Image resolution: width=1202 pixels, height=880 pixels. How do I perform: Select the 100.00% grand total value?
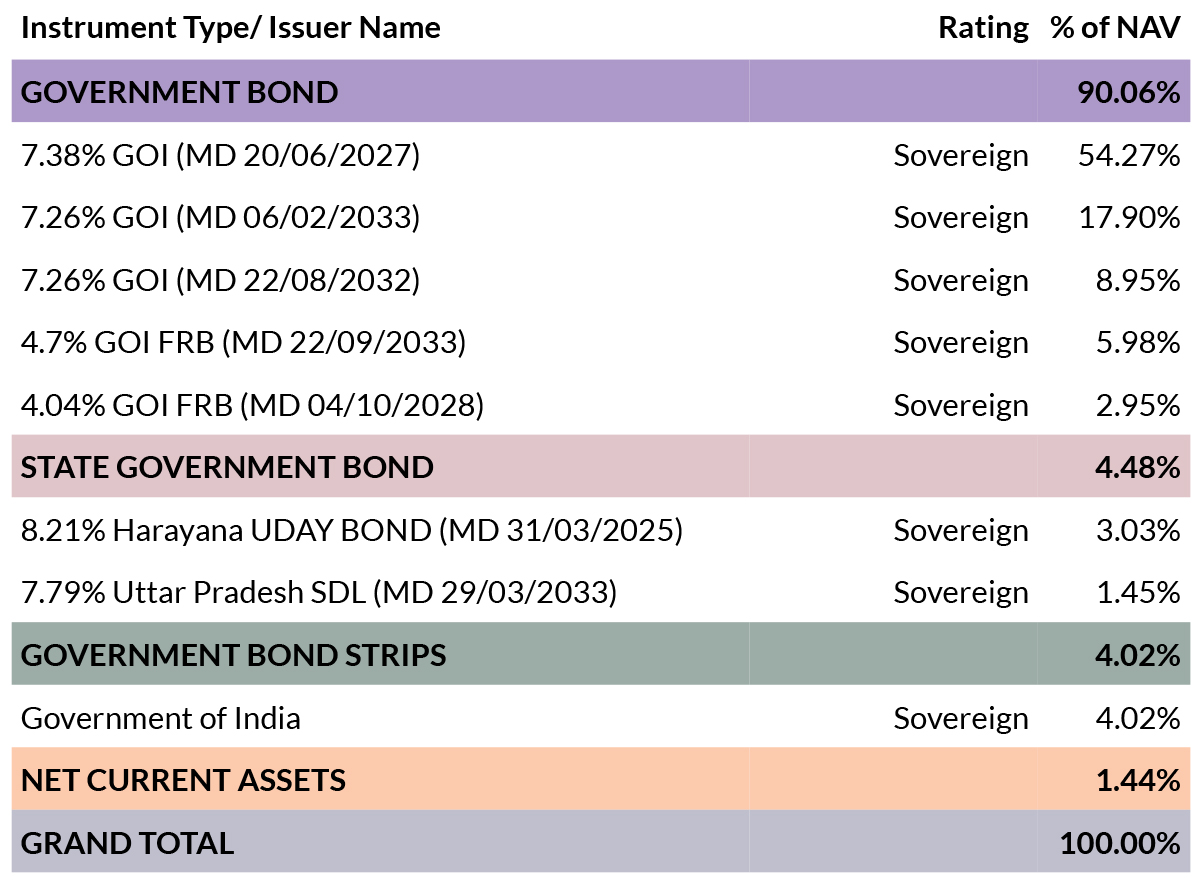pyautogui.click(x=1120, y=842)
